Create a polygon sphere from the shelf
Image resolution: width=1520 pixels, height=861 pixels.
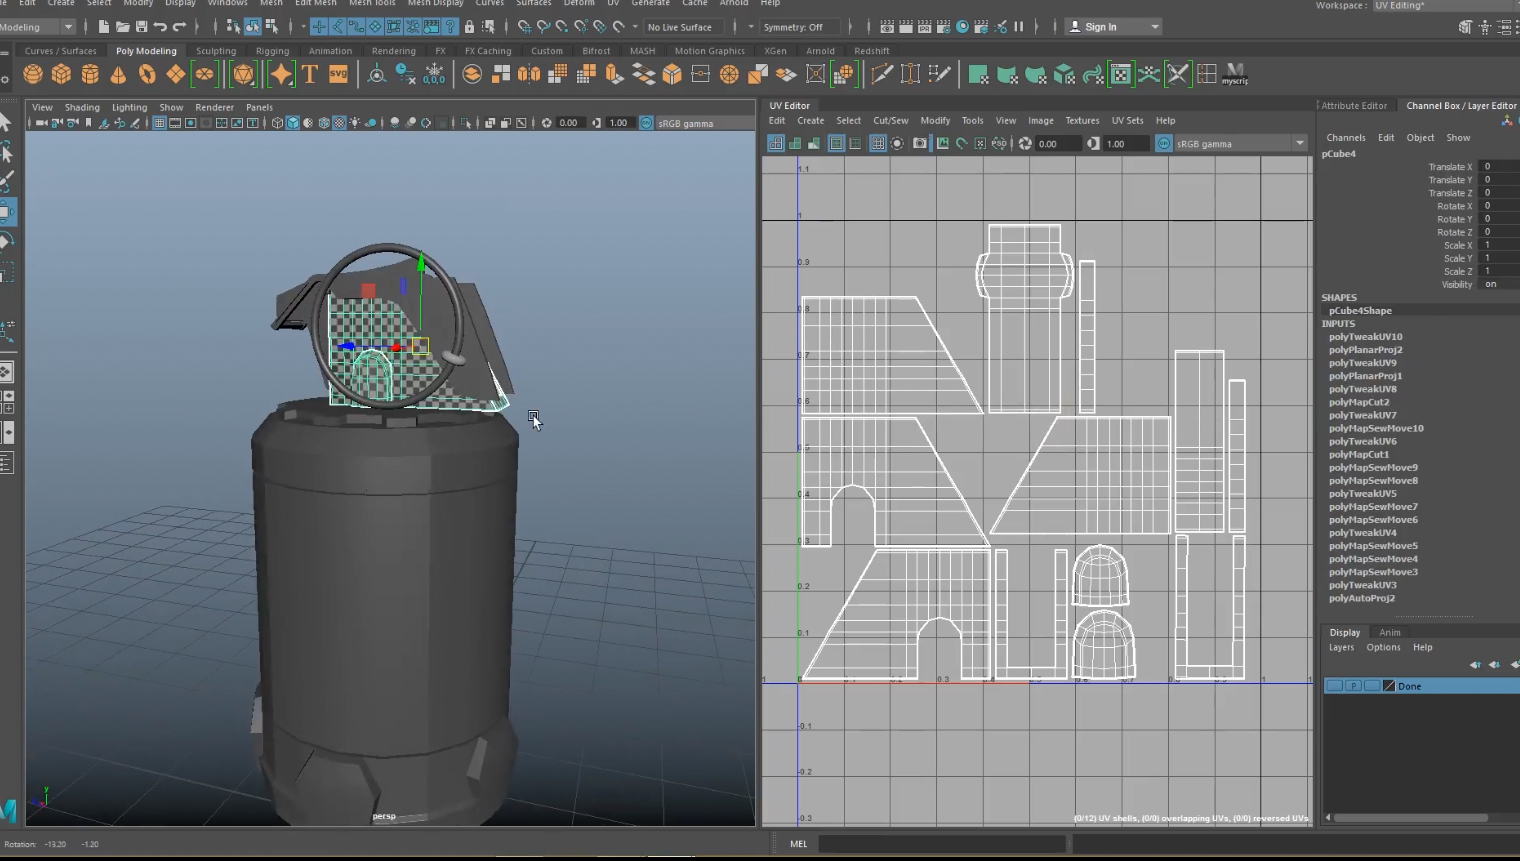pos(33,74)
